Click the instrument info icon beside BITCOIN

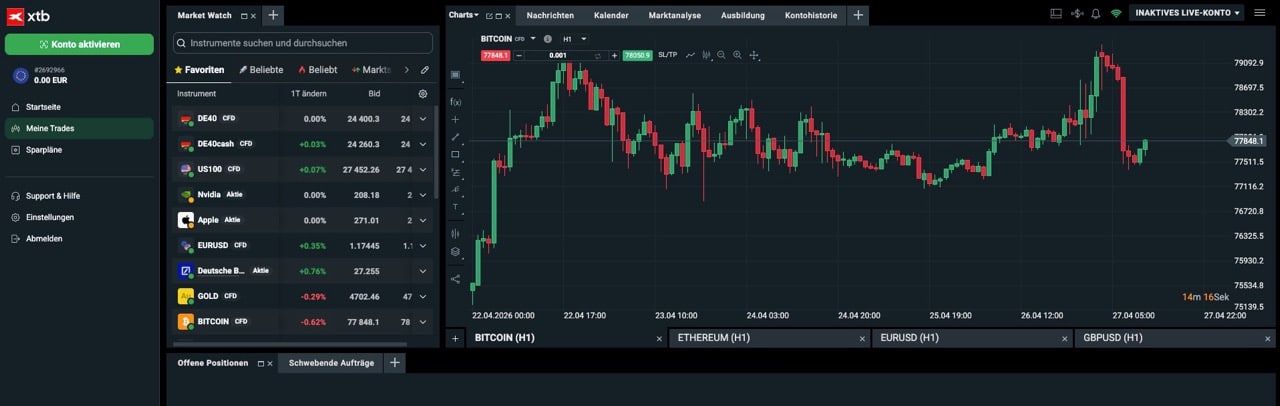(x=547, y=38)
